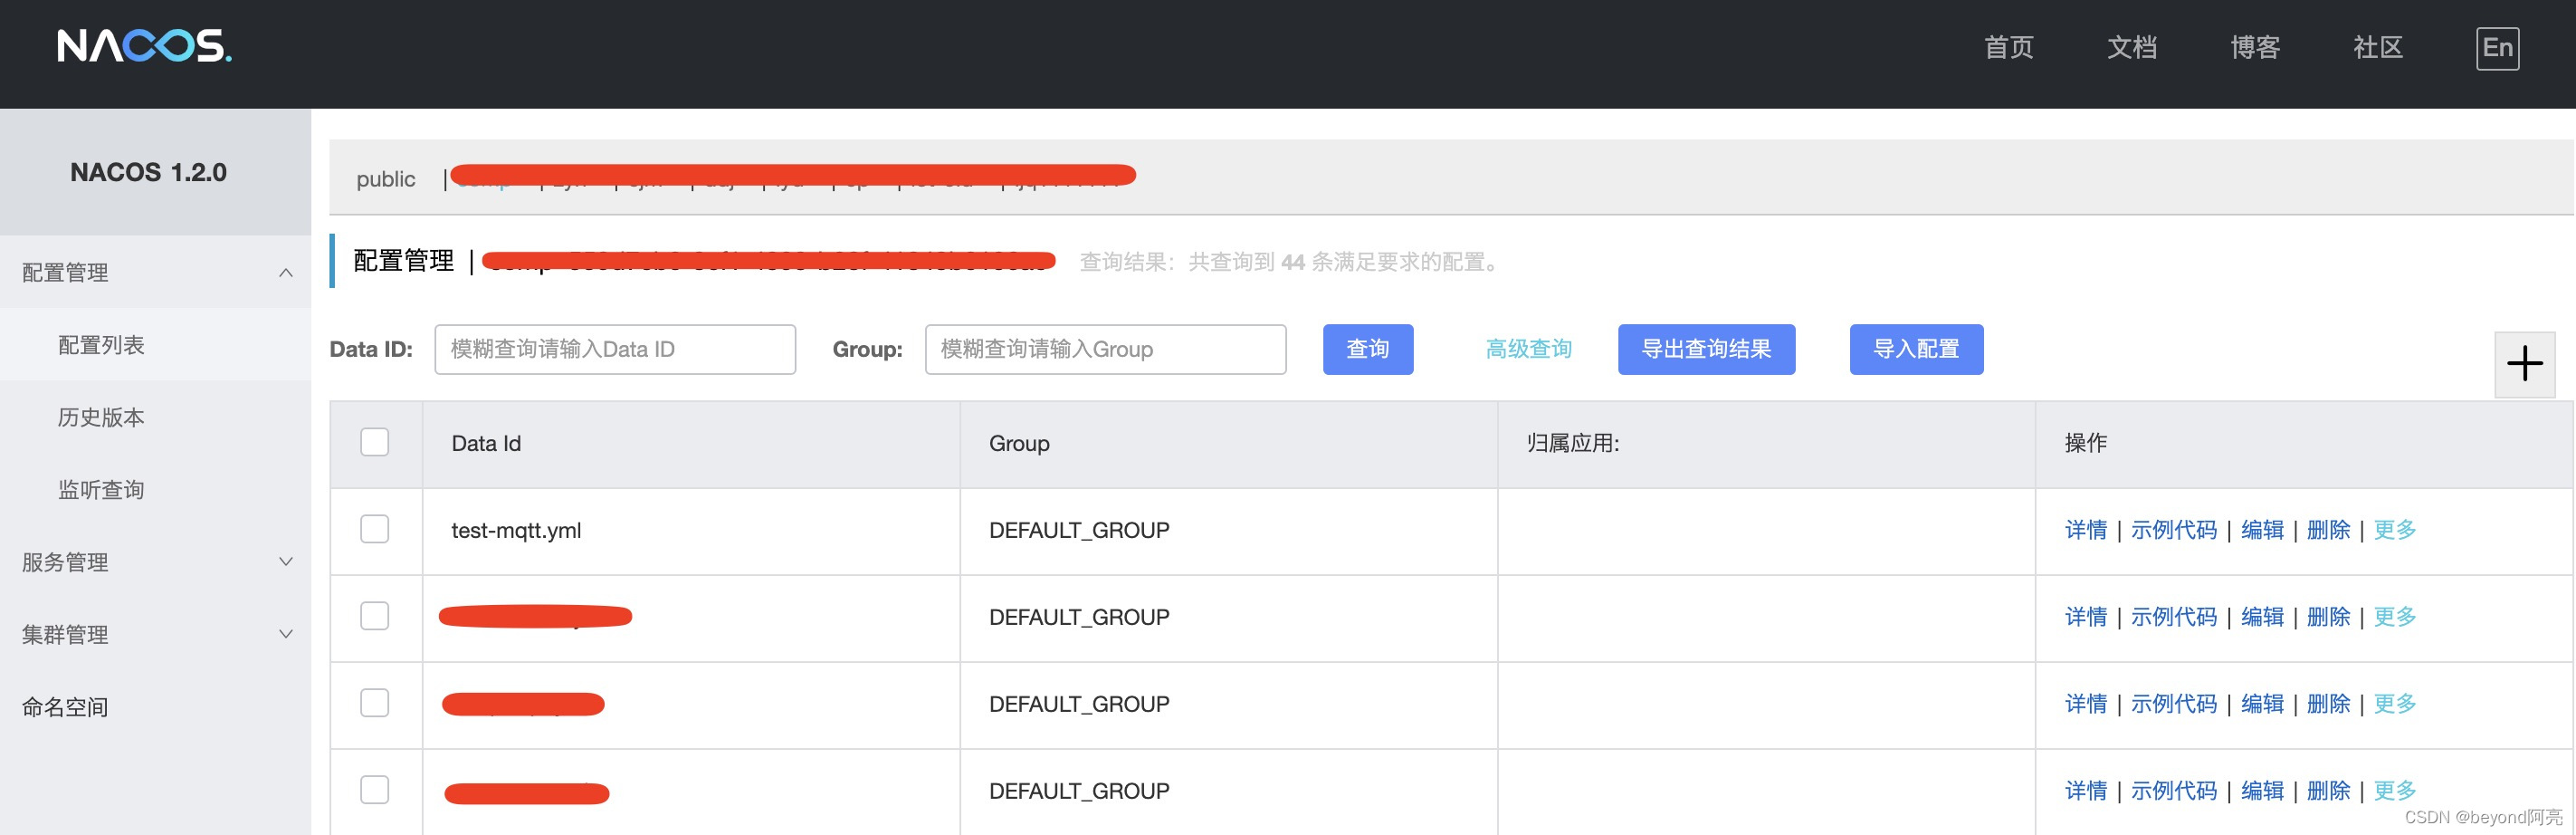This screenshot has width=2576, height=835.
Task: Click the 查询 search button
Action: coord(1367,349)
